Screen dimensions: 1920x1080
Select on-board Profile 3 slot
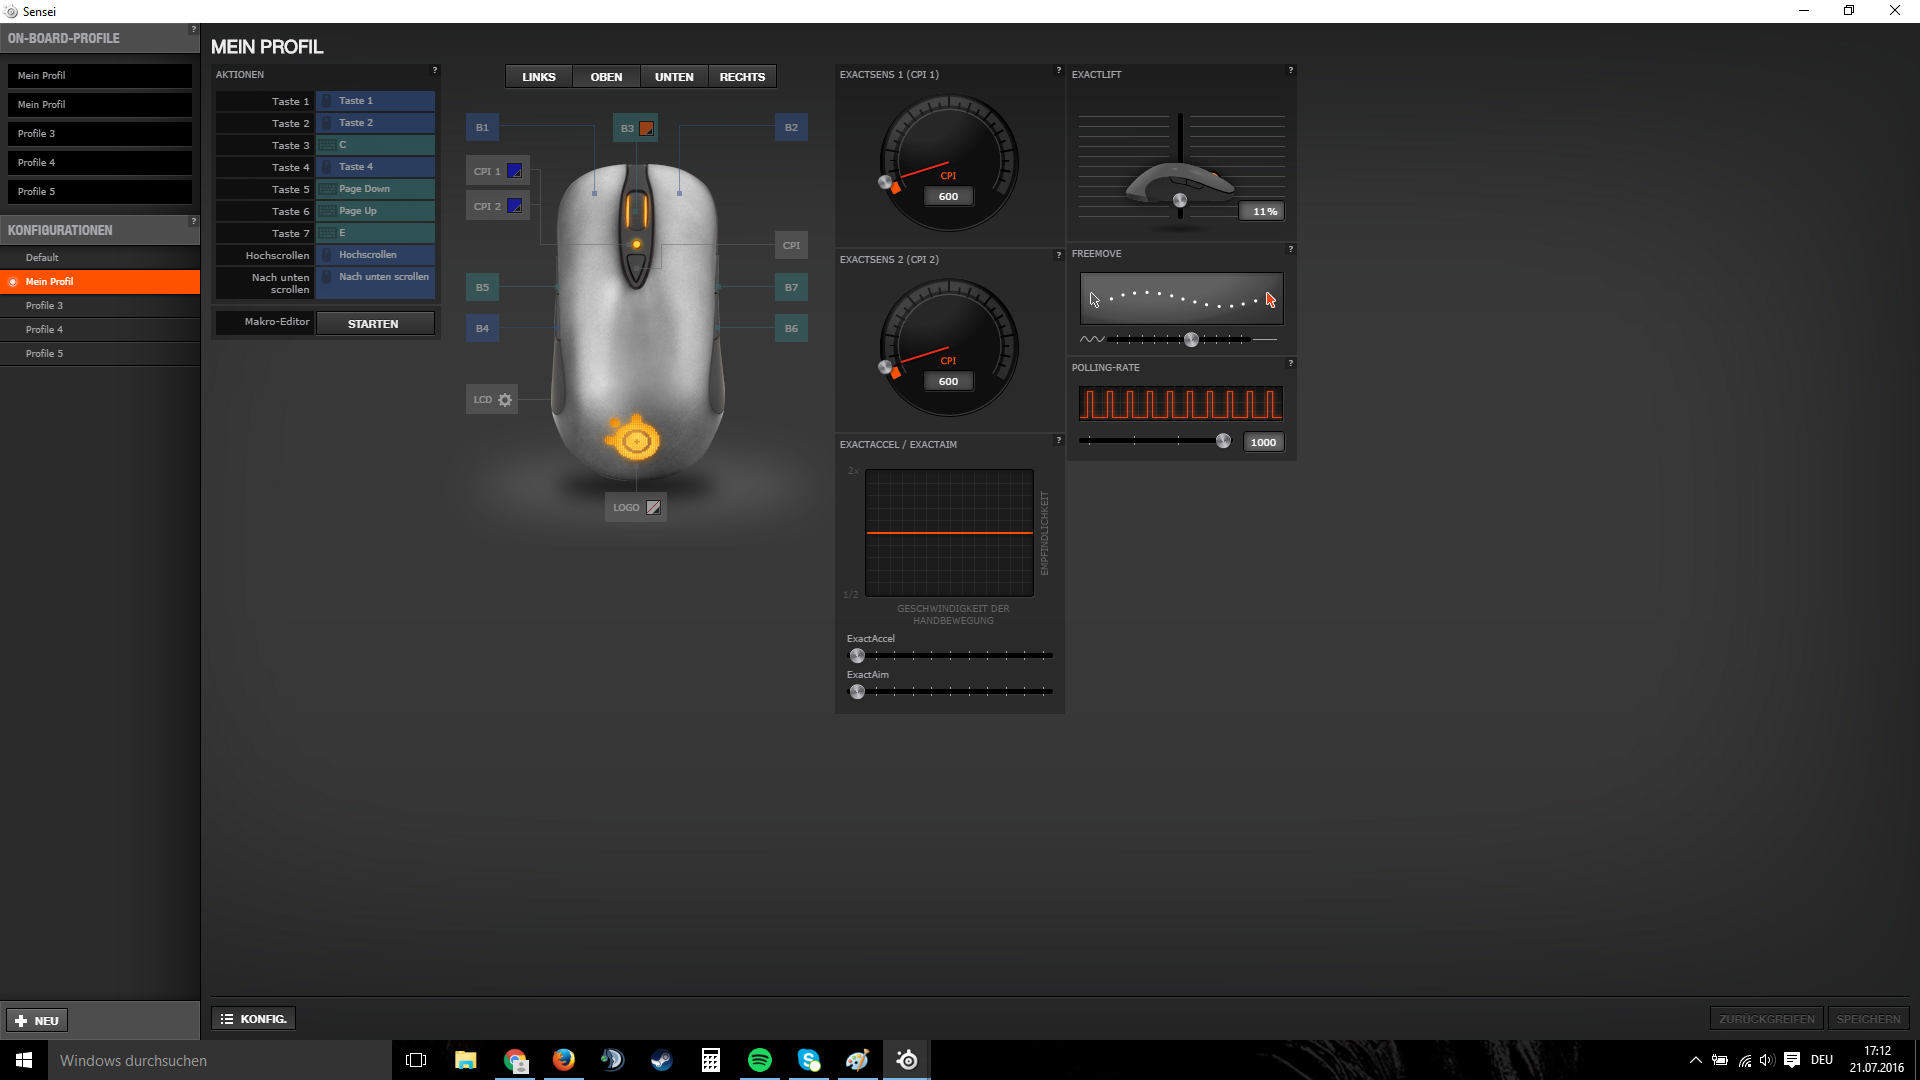(x=100, y=134)
